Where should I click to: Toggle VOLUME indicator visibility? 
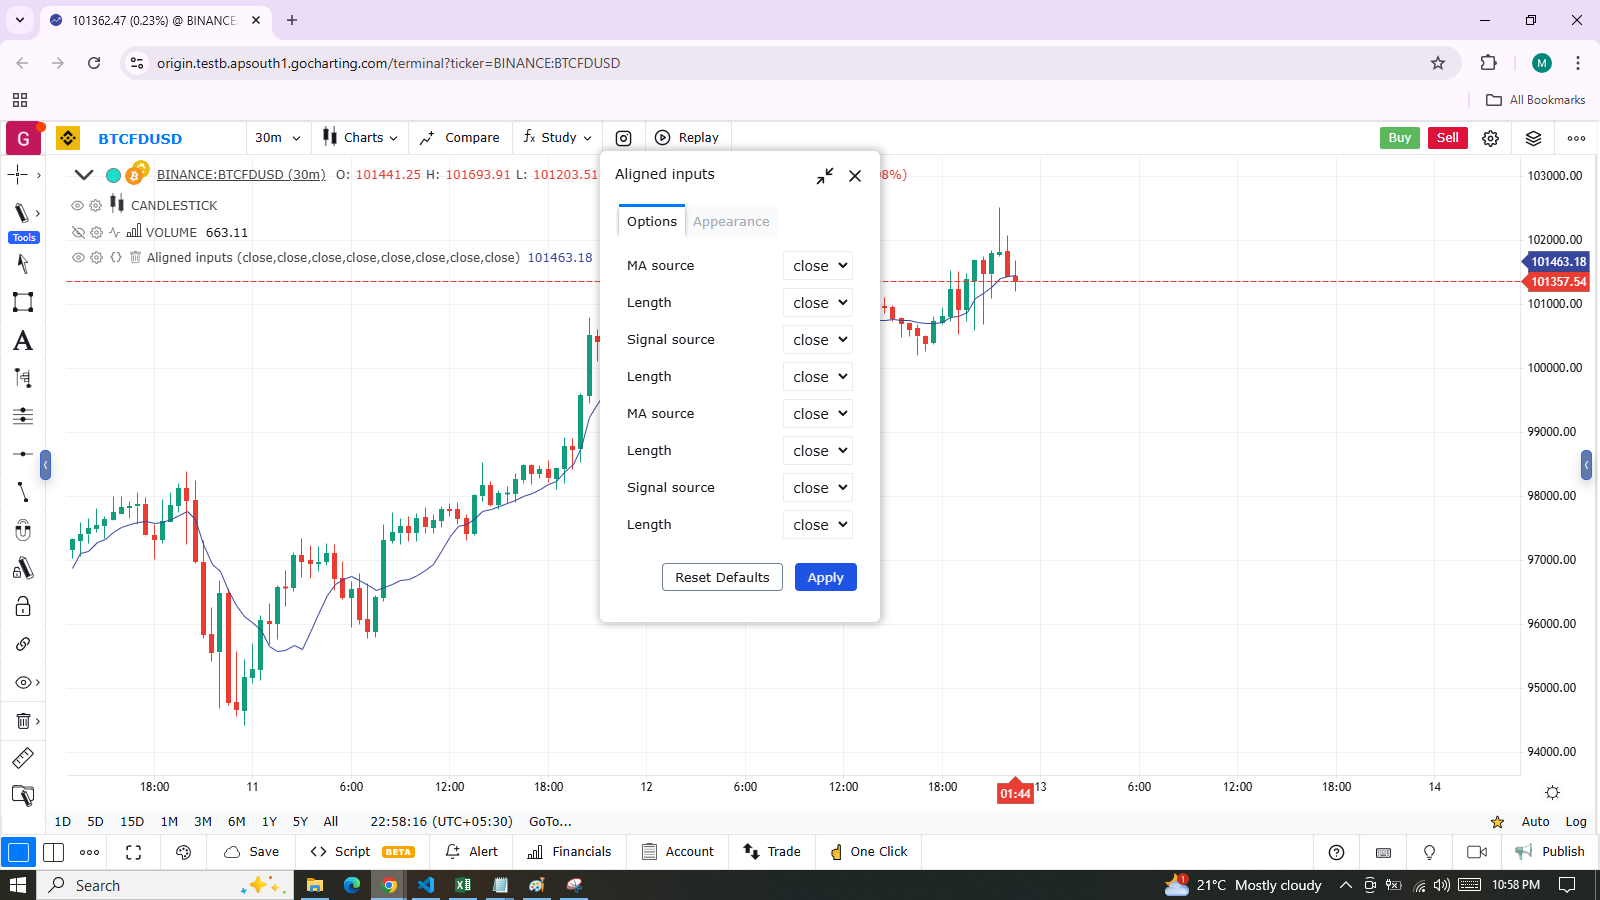click(x=77, y=232)
